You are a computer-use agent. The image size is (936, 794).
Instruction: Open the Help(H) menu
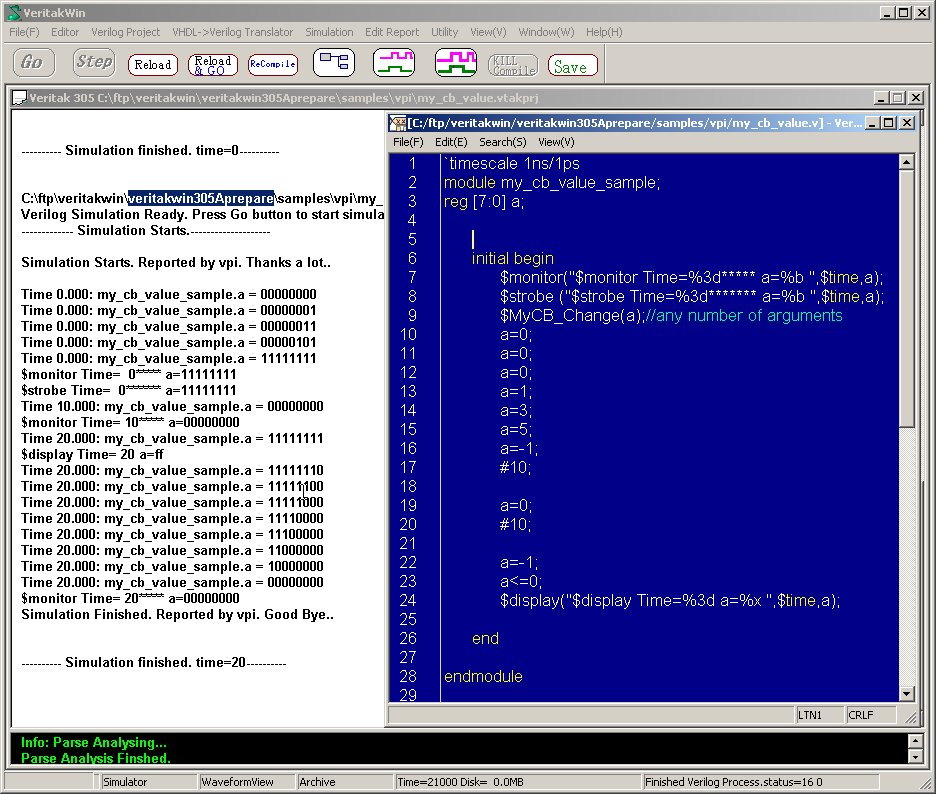(604, 32)
